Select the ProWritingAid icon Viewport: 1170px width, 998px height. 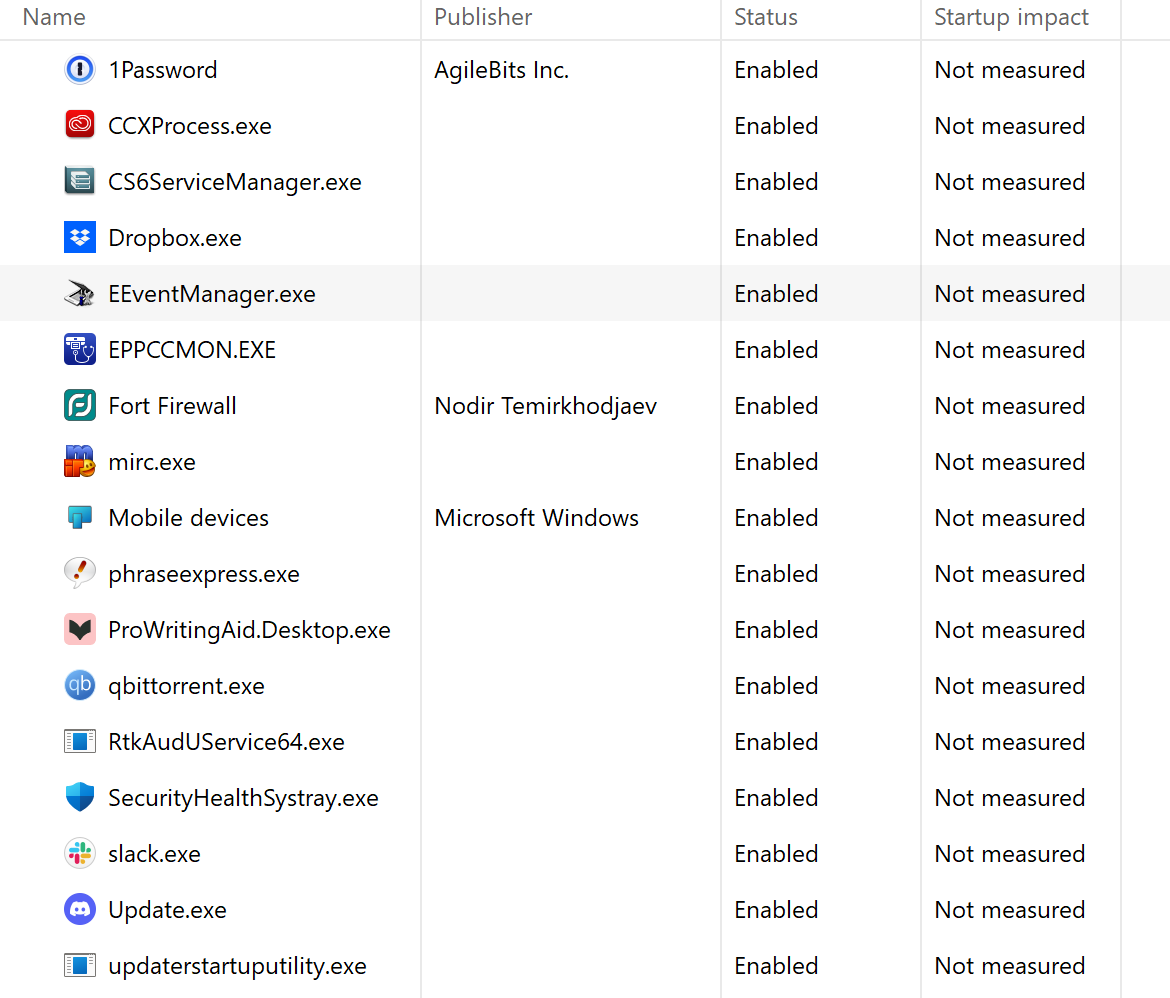point(79,630)
